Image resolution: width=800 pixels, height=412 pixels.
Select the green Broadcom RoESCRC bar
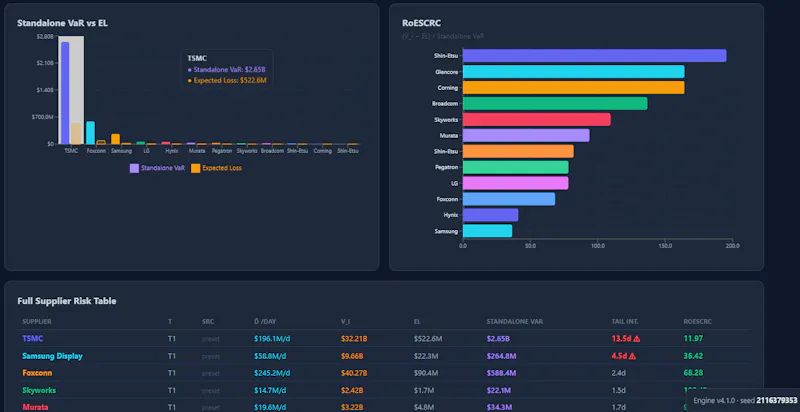tap(555, 104)
